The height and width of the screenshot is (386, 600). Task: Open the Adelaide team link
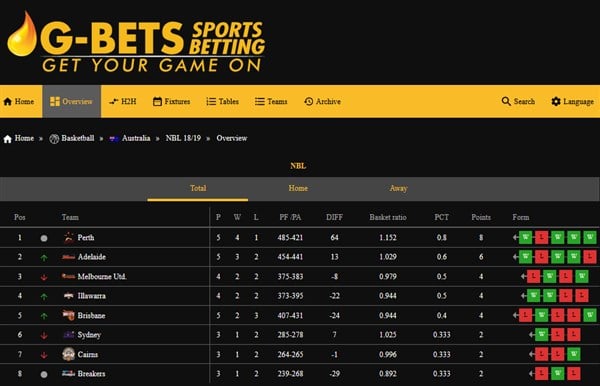pos(91,257)
